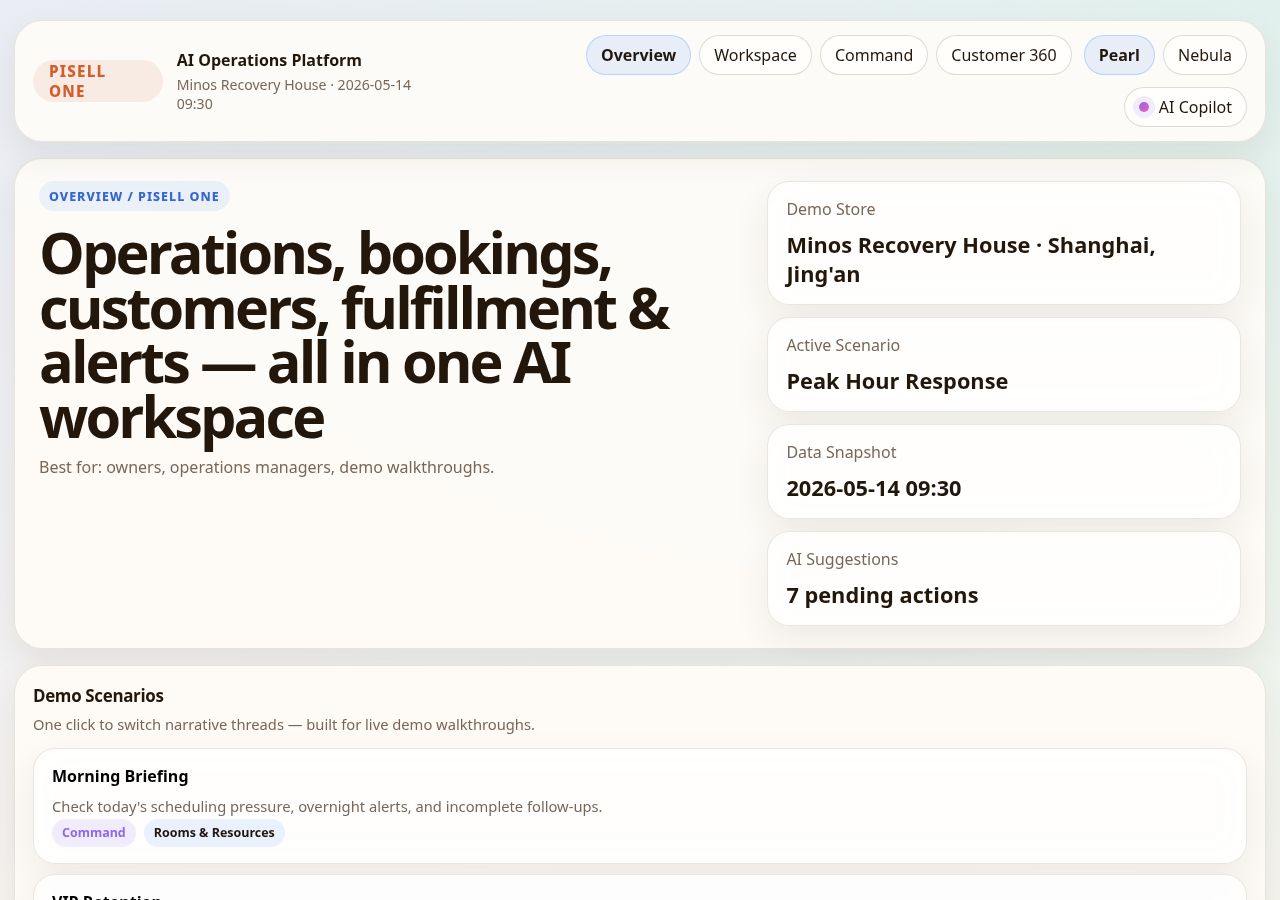Go to the Command tab
This screenshot has width=1280, height=900.
pos(874,55)
